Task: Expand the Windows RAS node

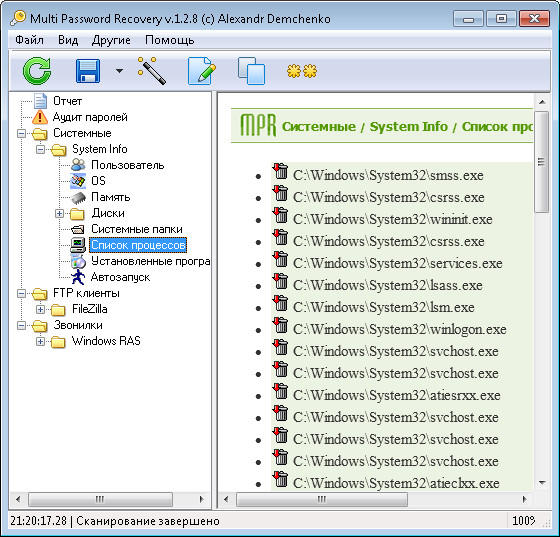Action: point(40,342)
